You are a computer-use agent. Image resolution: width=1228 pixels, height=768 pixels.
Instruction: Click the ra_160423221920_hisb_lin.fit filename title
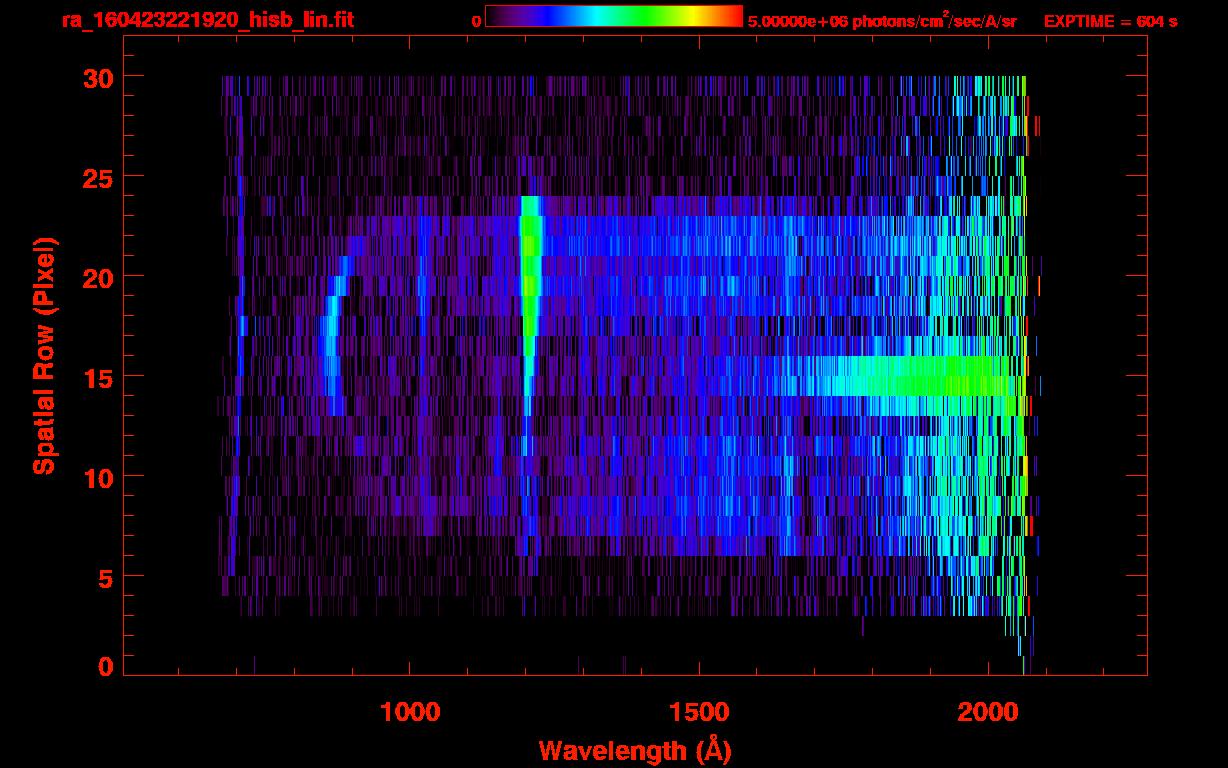click(207, 20)
